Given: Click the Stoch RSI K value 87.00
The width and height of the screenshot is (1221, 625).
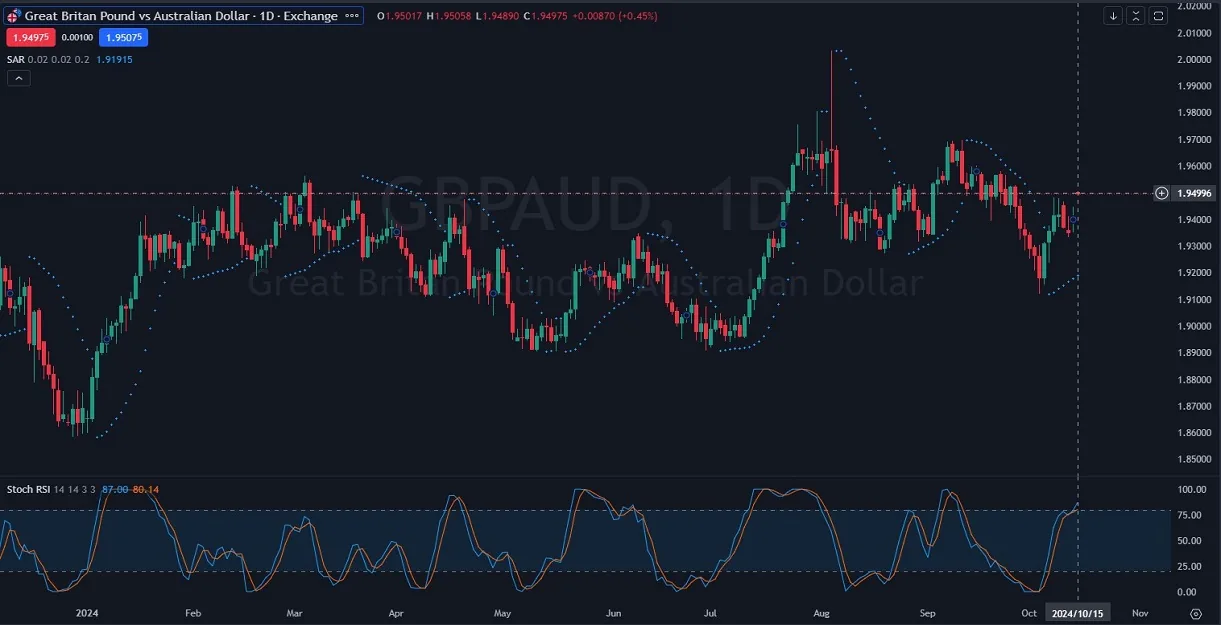Looking at the screenshot, I should 115,489.
